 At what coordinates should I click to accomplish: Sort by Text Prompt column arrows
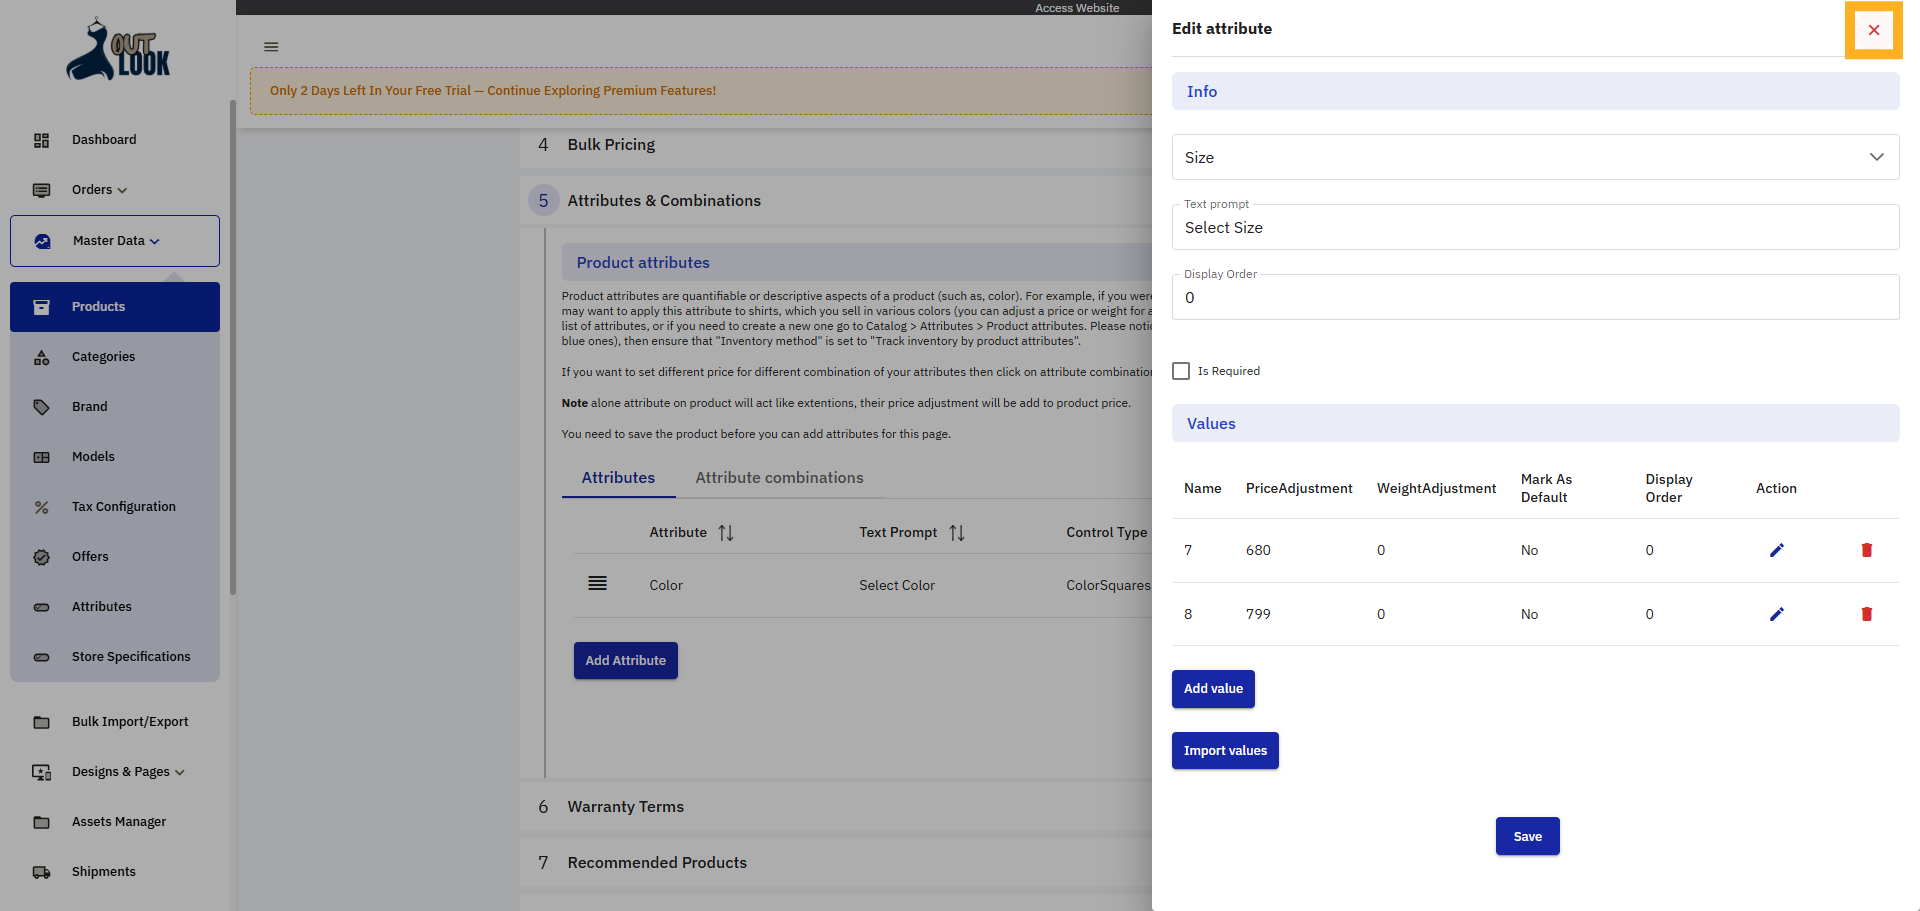(957, 533)
